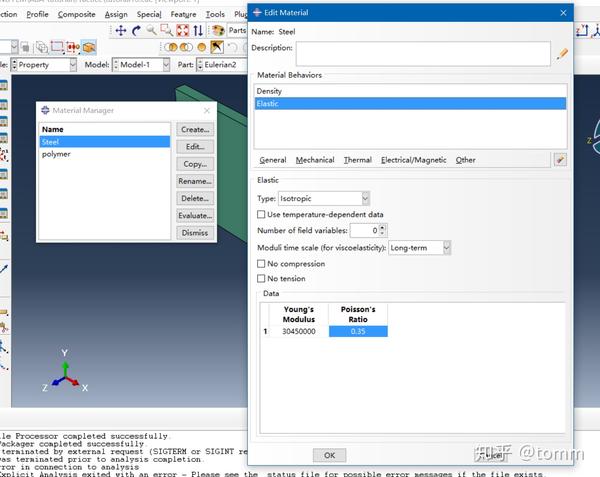Click the arrow-on-tan-square toolbar icon
The height and width of the screenshot is (477, 600).
coord(217,47)
